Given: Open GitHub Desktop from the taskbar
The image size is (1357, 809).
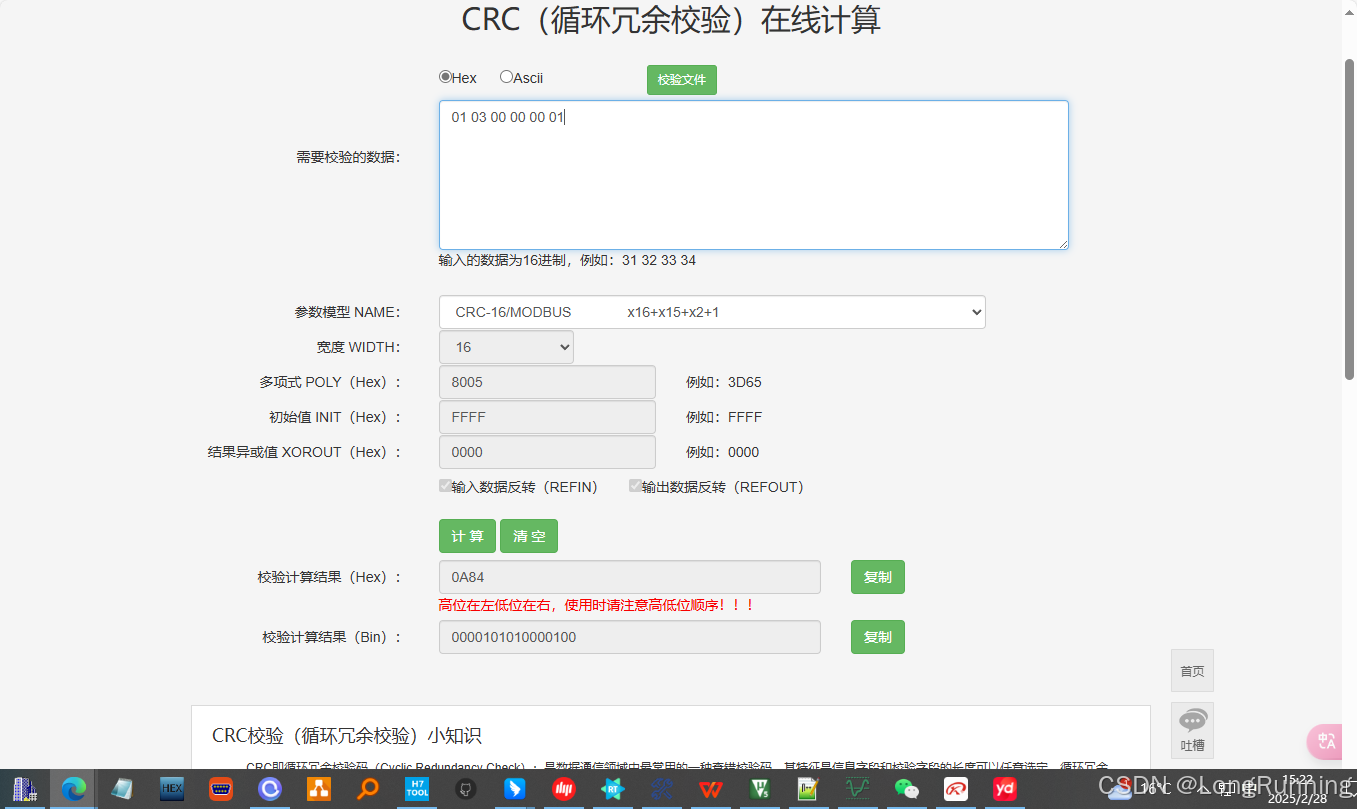Looking at the screenshot, I should [x=466, y=789].
